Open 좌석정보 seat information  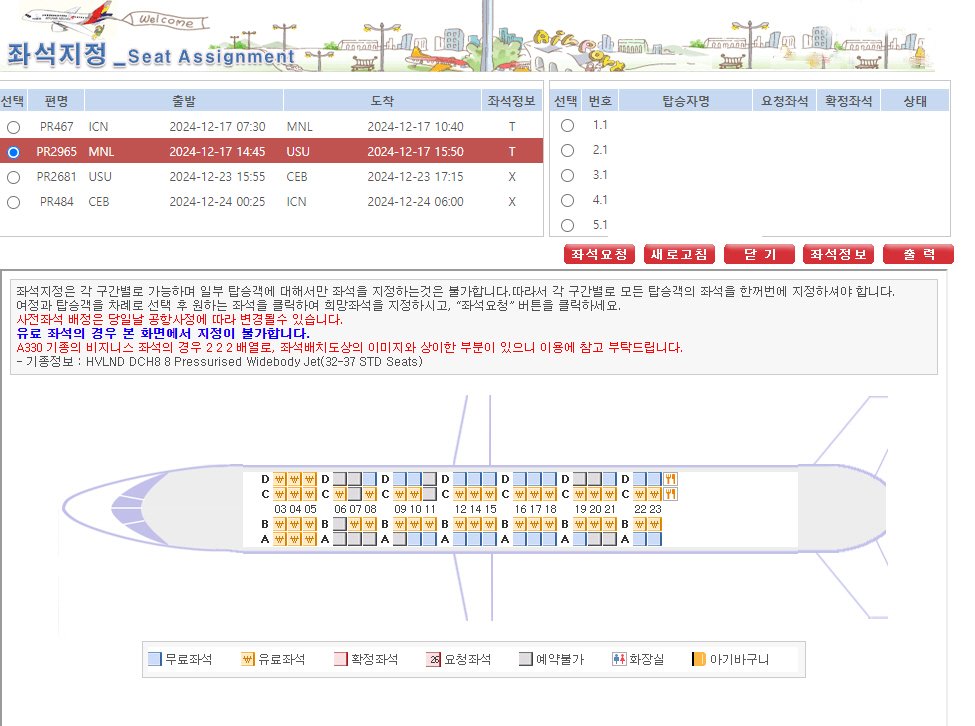pos(838,255)
